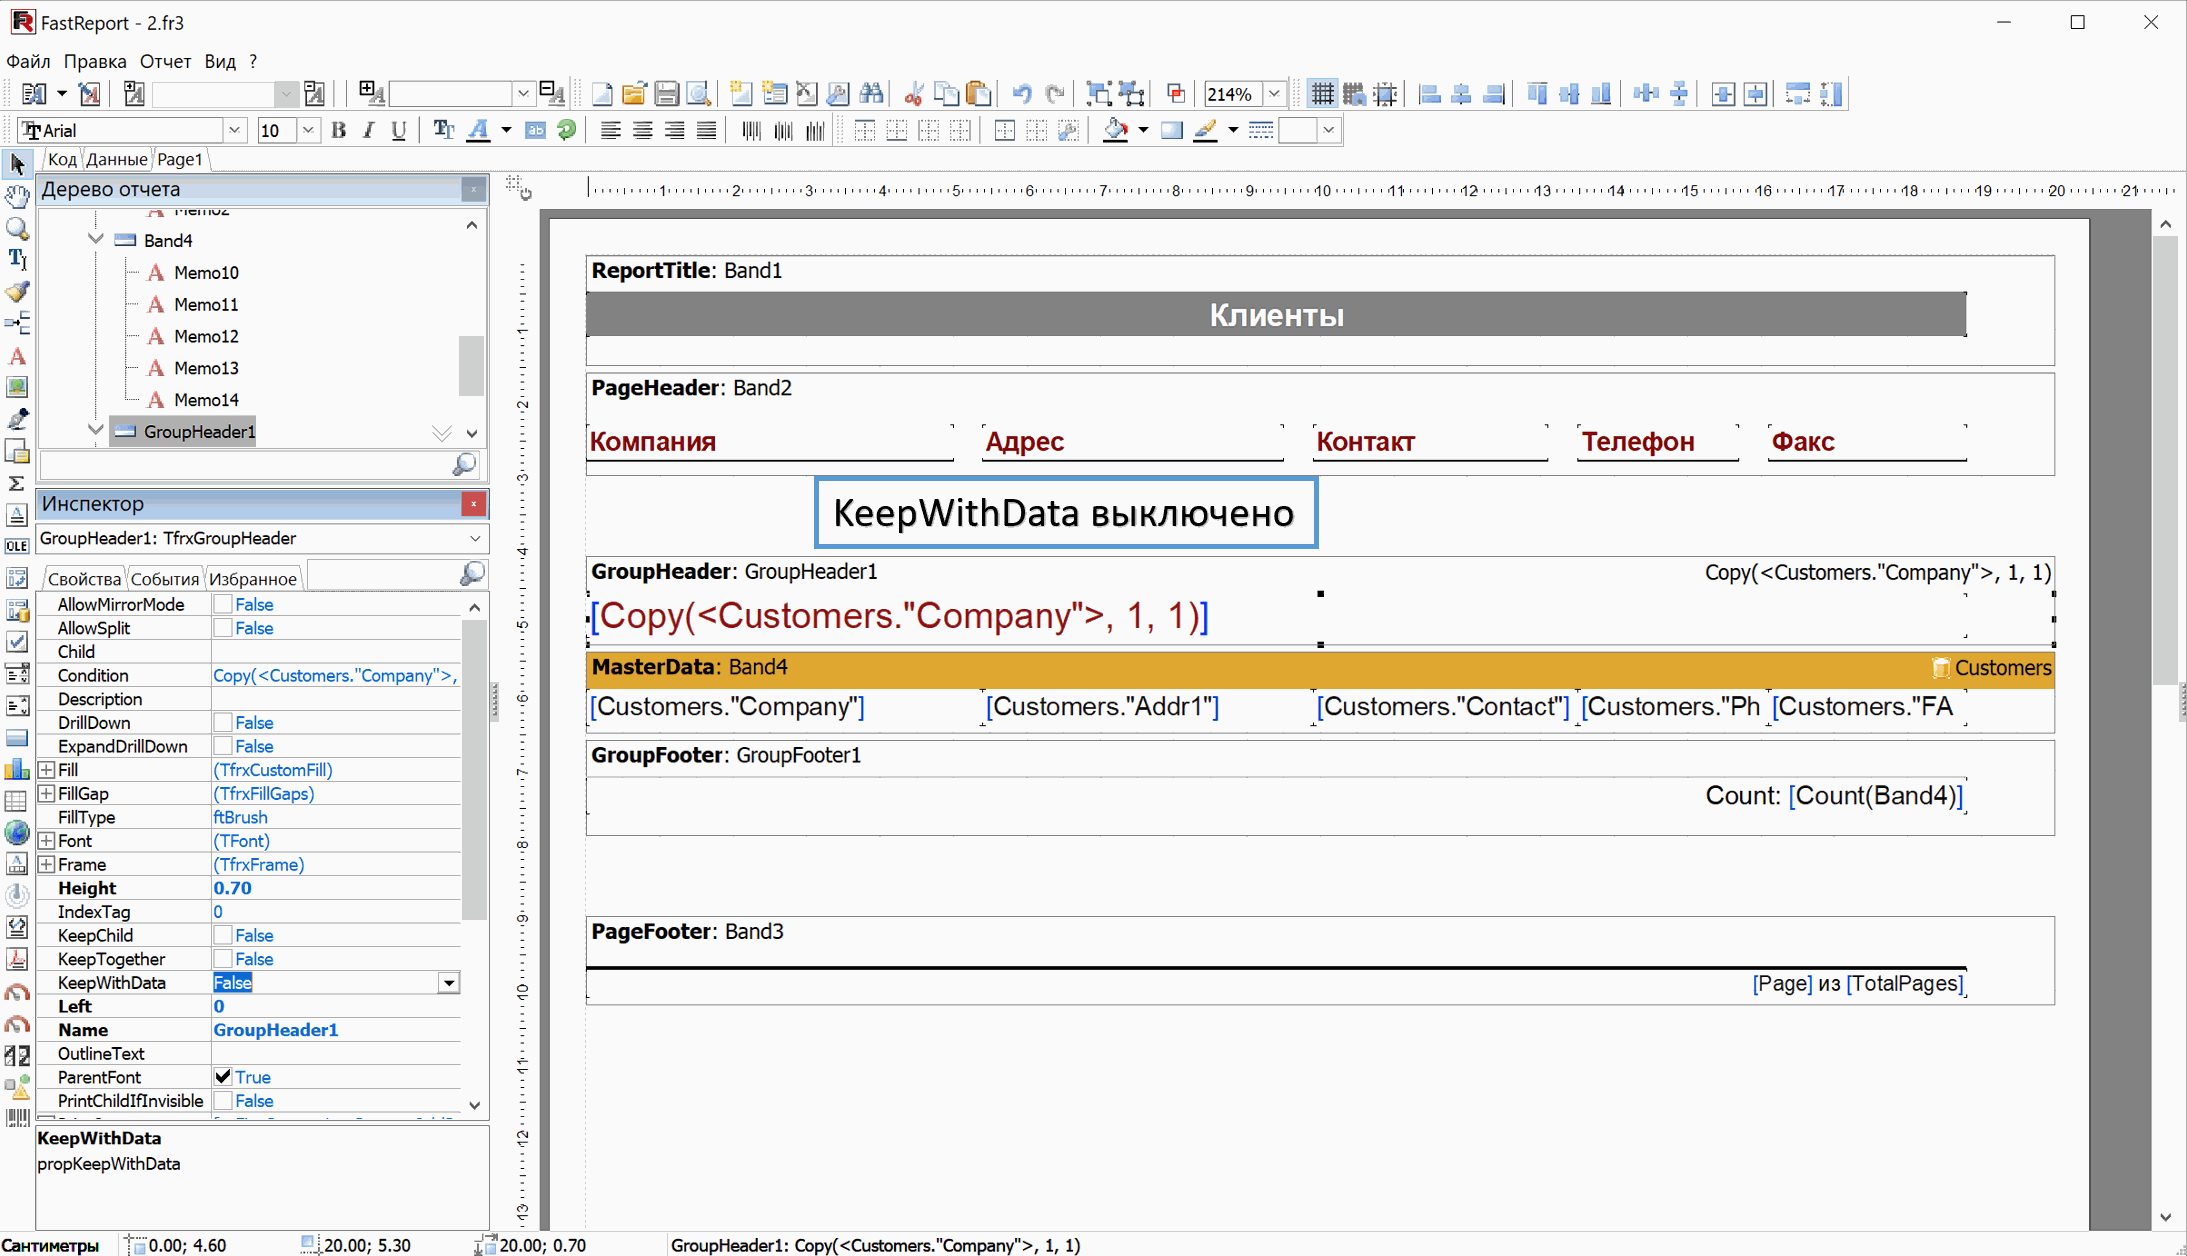The width and height of the screenshot is (2187, 1256).
Task: Enable the AllowSplit property checkbox
Action: tap(223, 628)
